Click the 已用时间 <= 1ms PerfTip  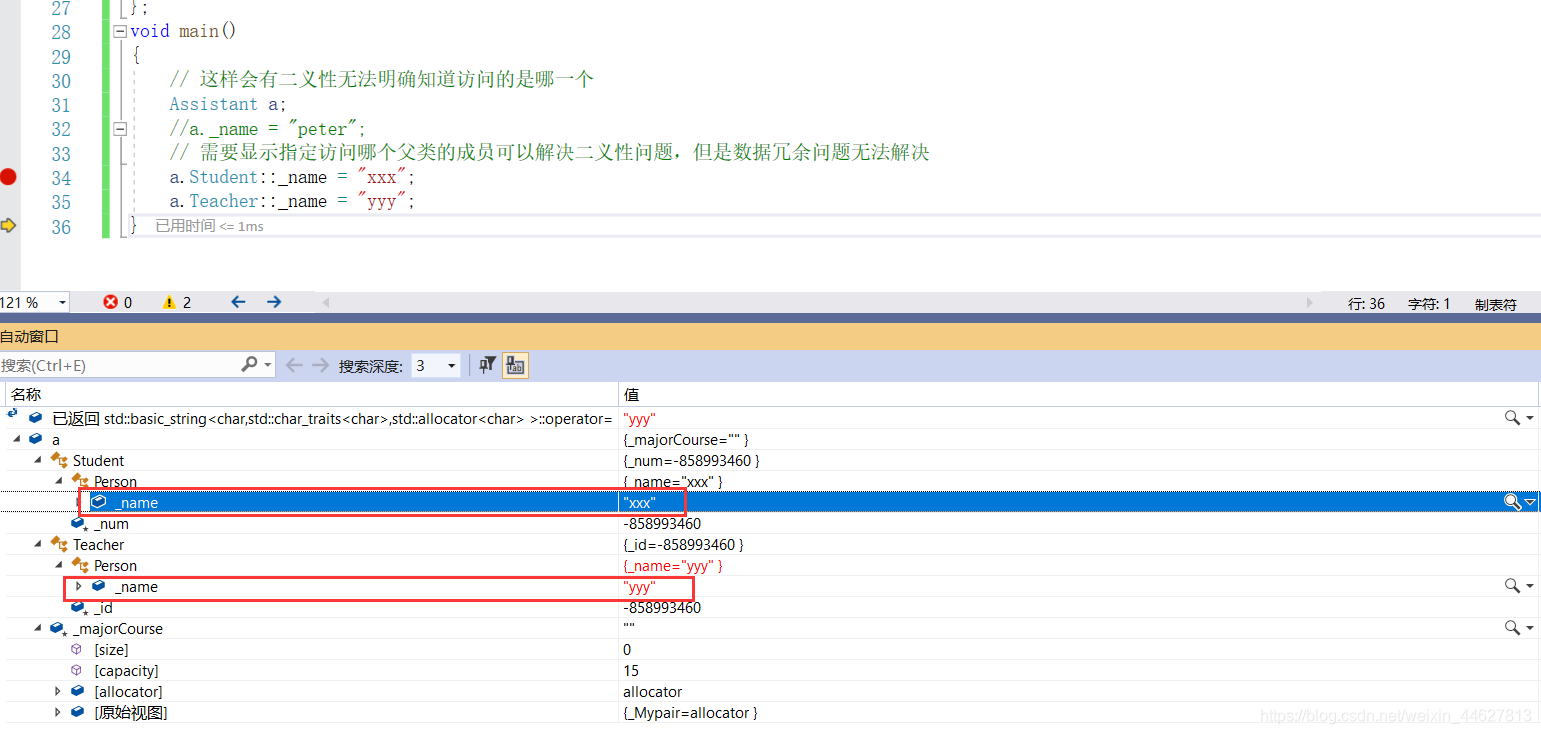[209, 227]
